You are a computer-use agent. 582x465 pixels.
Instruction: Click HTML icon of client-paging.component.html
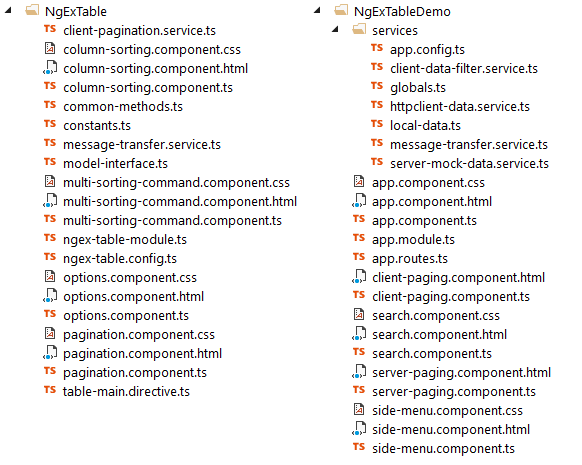(x=359, y=276)
